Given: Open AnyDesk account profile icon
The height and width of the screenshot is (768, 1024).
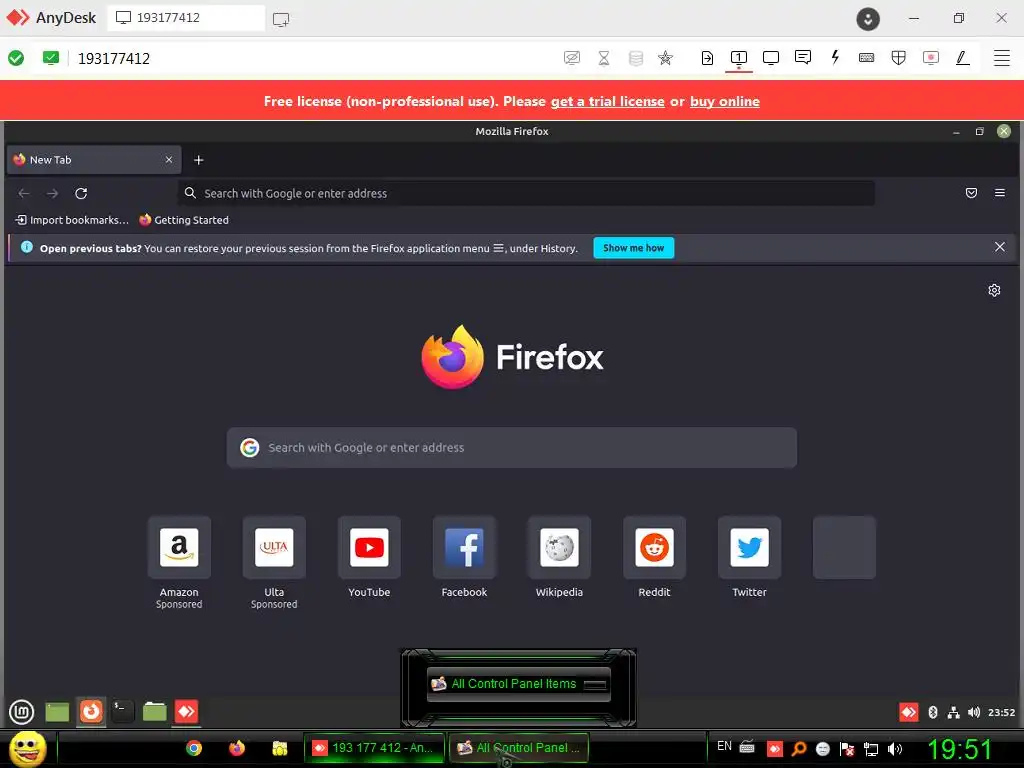Looking at the screenshot, I should [x=868, y=19].
